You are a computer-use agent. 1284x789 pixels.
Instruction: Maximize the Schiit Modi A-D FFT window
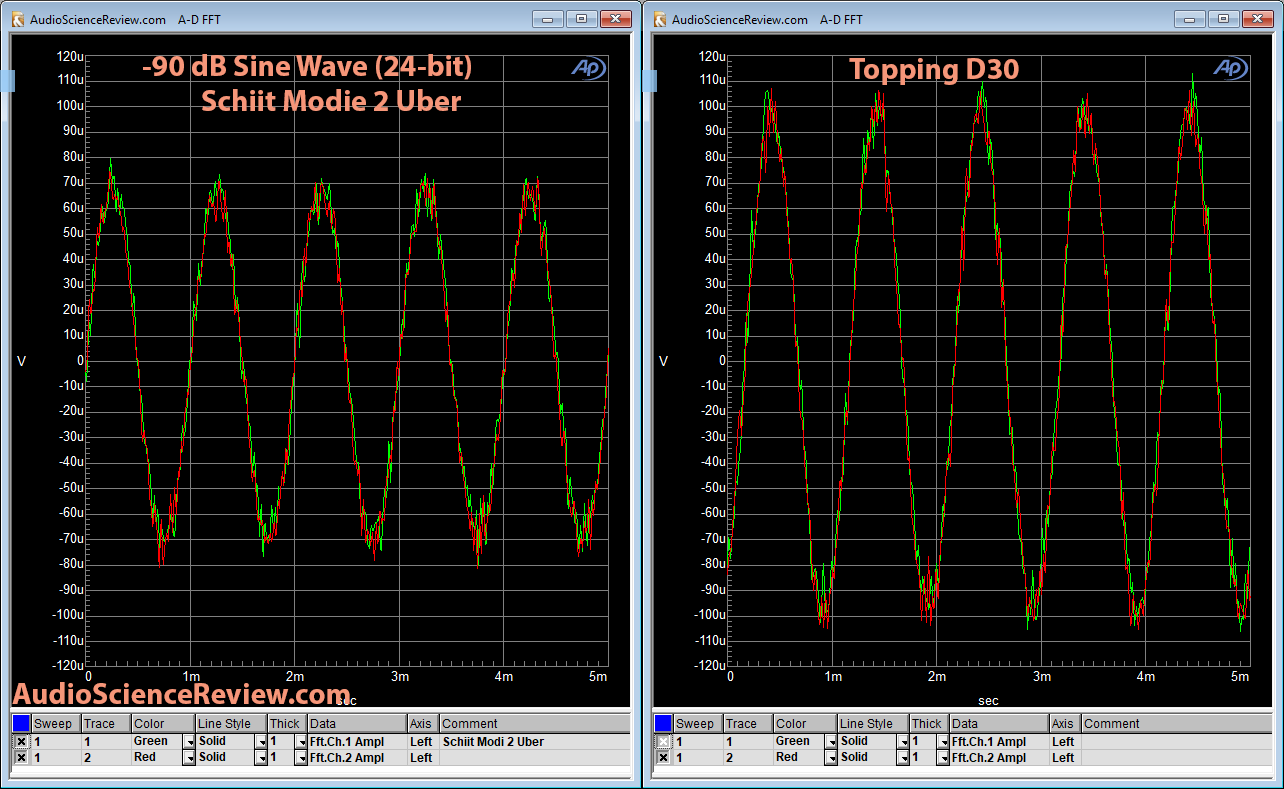point(580,18)
